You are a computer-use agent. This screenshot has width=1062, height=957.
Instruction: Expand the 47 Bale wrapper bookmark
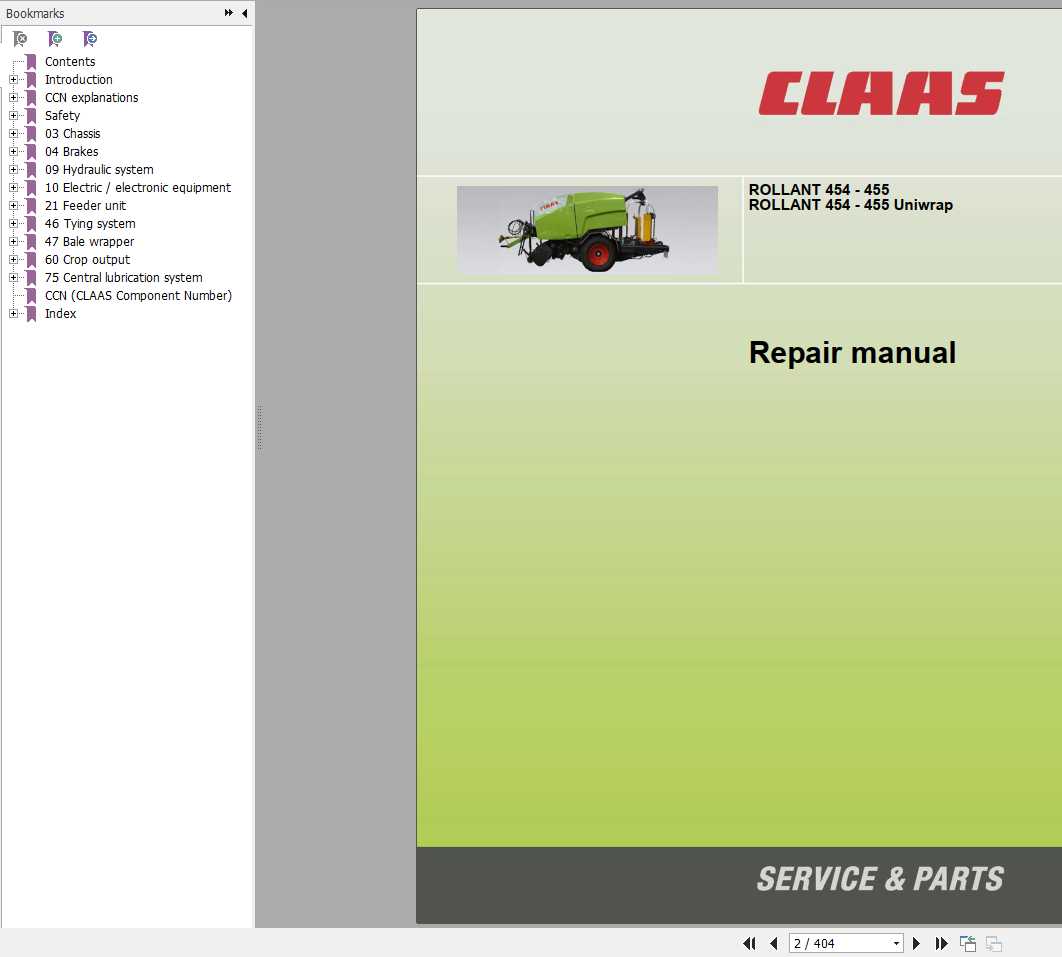coord(13,241)
